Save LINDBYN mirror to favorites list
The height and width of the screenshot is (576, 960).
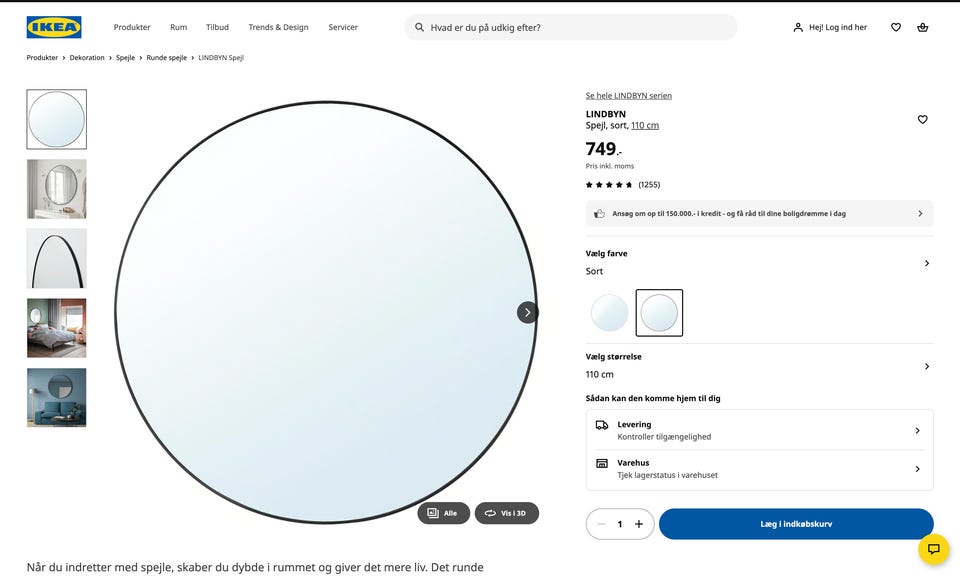coord(922,120)
